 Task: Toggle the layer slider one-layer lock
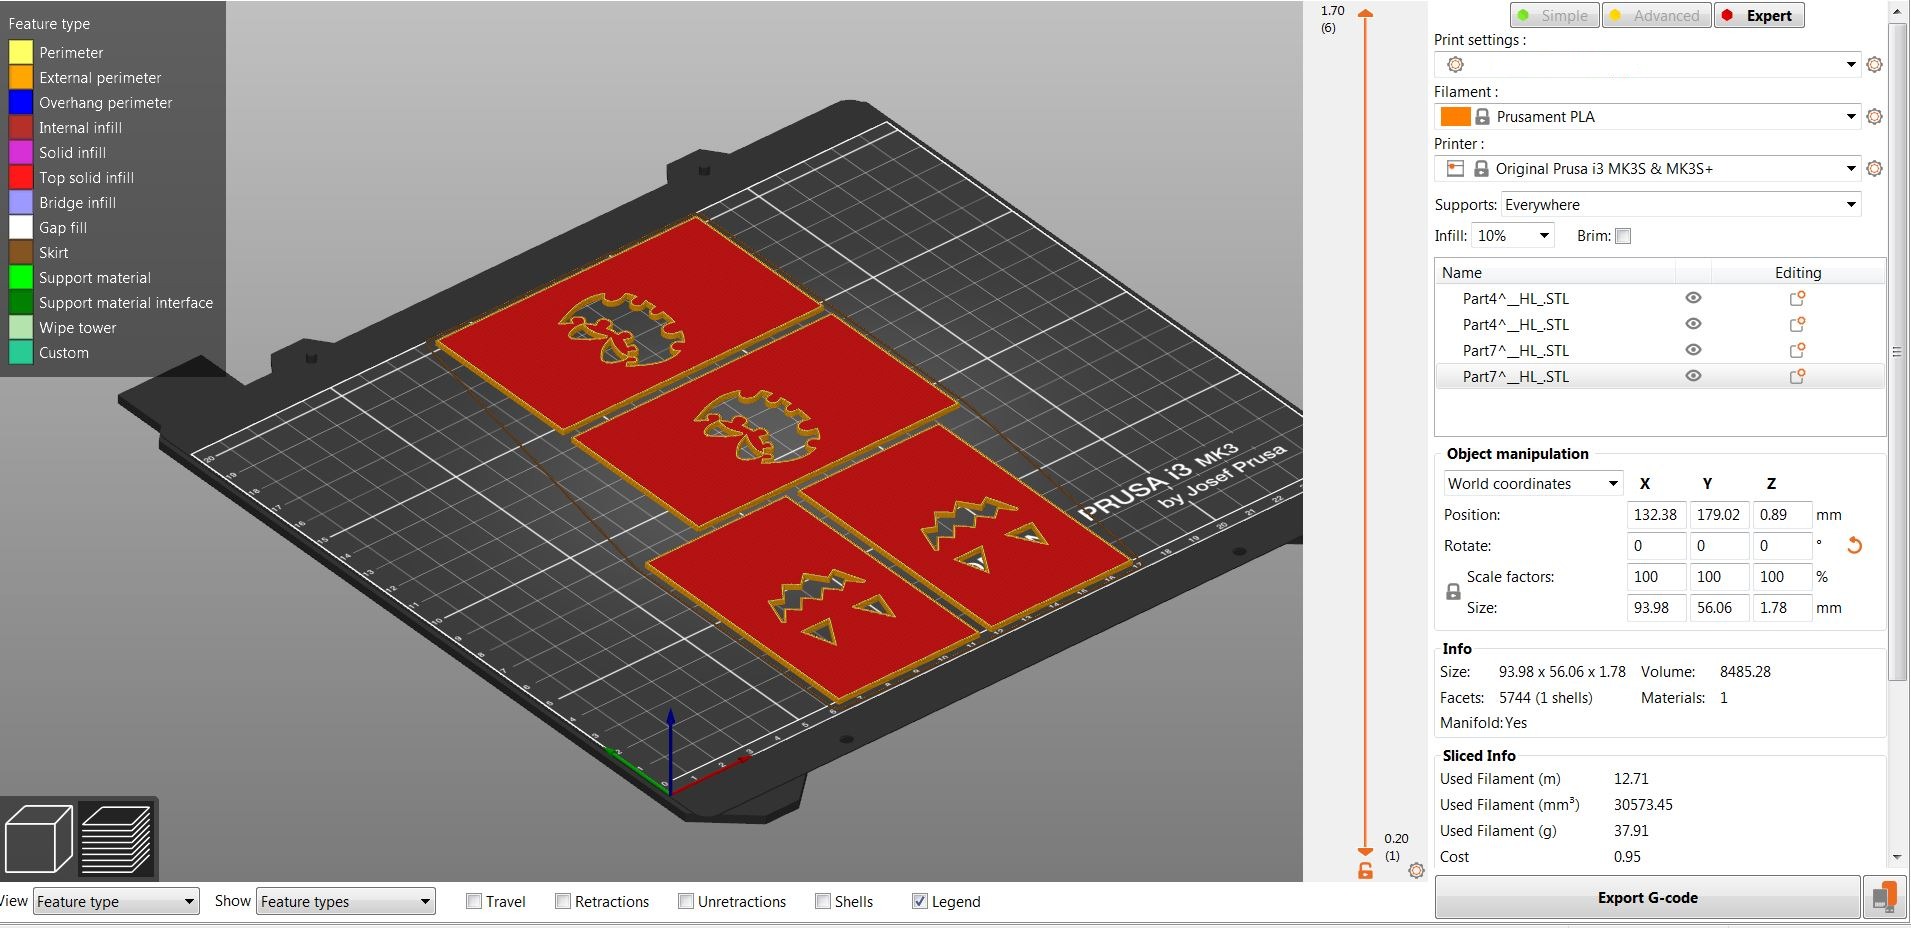[1365, 871]
